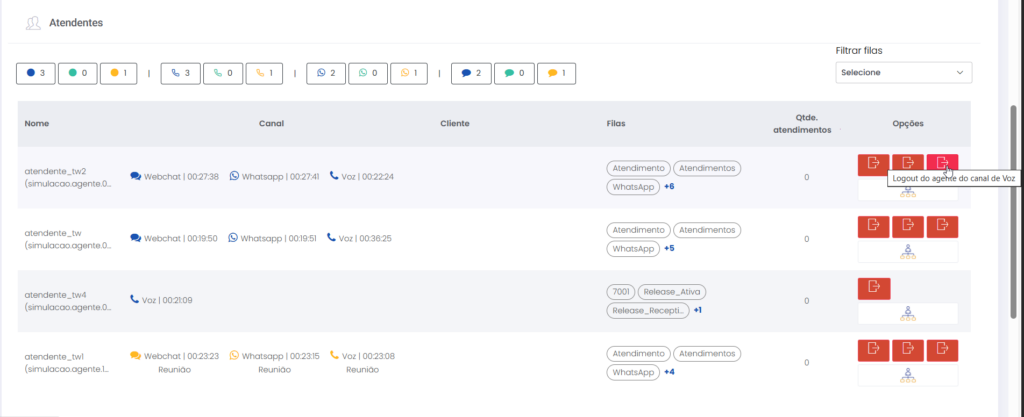Open queue hierarchy icon for atendente_tw1
The image size is (1024, 417).
click(907, 375)
